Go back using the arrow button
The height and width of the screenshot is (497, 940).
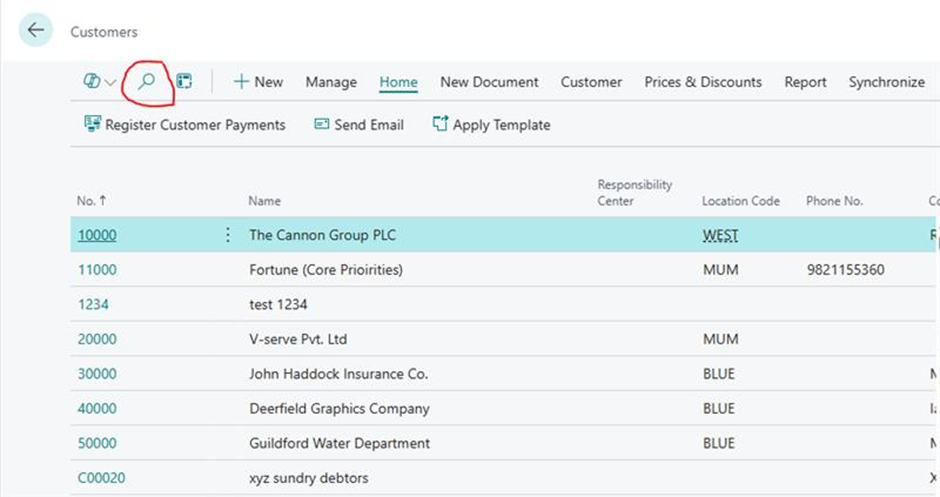[x=36, y=30]
